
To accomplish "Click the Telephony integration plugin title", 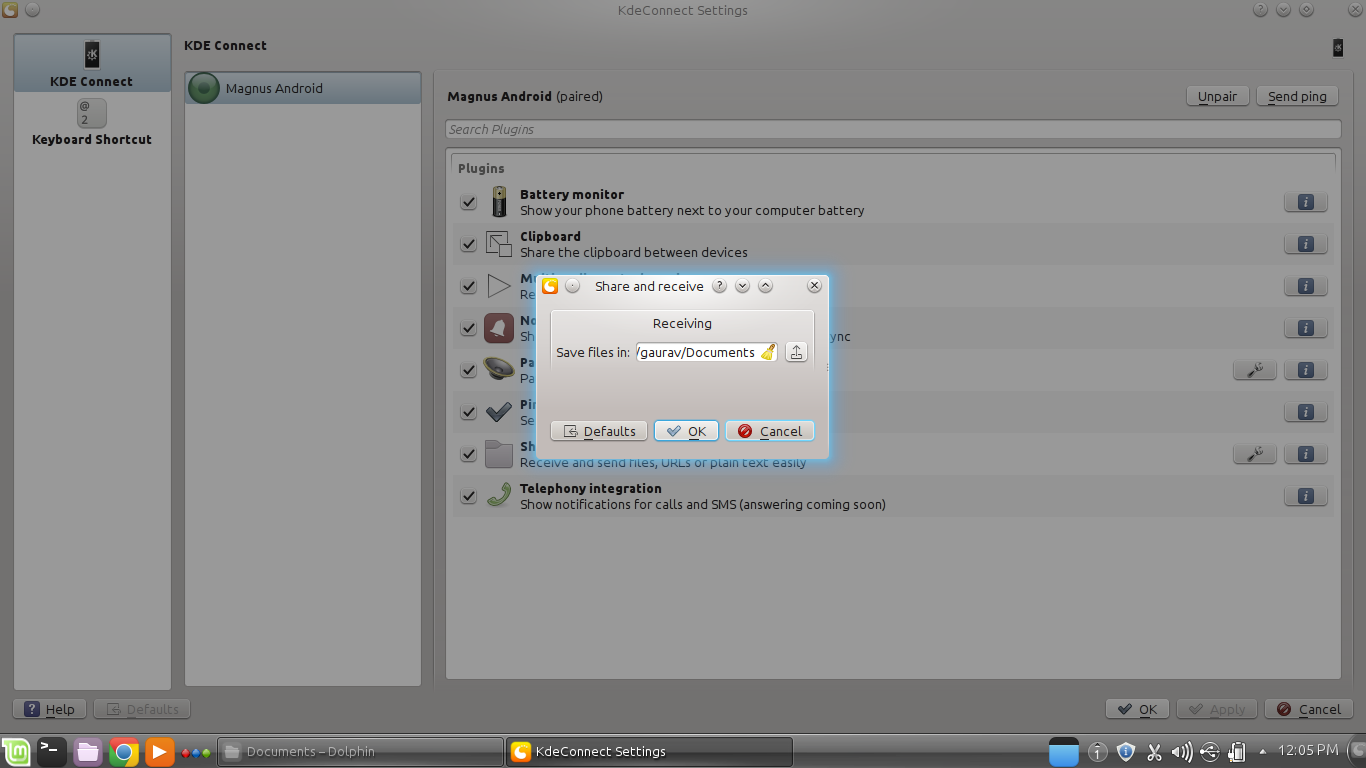I will (x=590, y=488).
